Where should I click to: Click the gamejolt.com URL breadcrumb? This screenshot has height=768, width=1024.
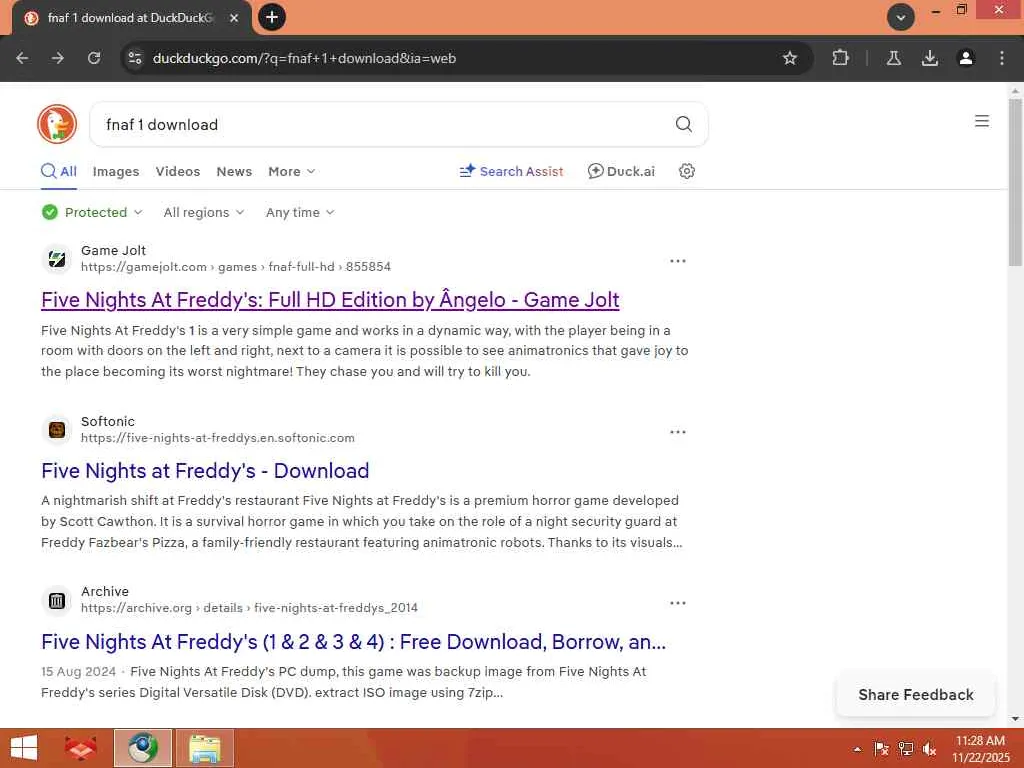[236, 267]
